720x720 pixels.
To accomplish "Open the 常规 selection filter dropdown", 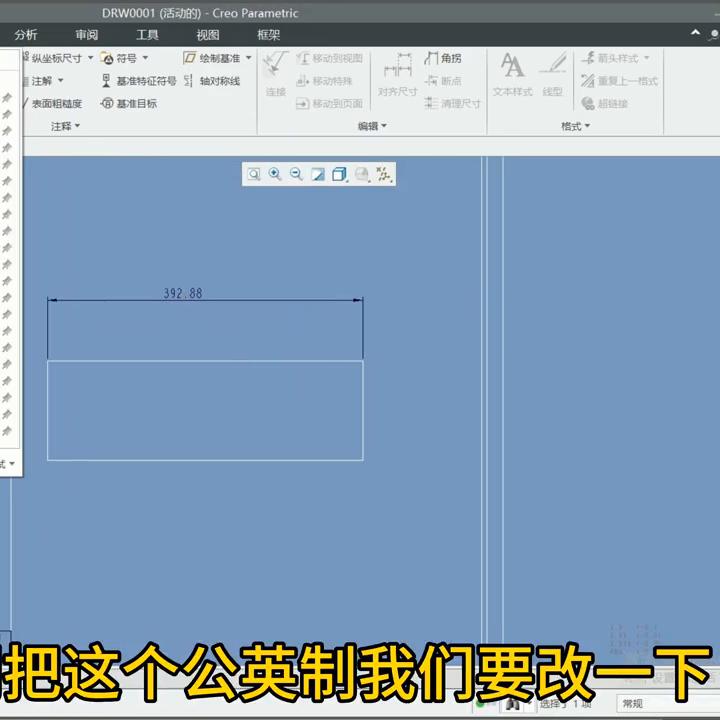I will [668, 703].
